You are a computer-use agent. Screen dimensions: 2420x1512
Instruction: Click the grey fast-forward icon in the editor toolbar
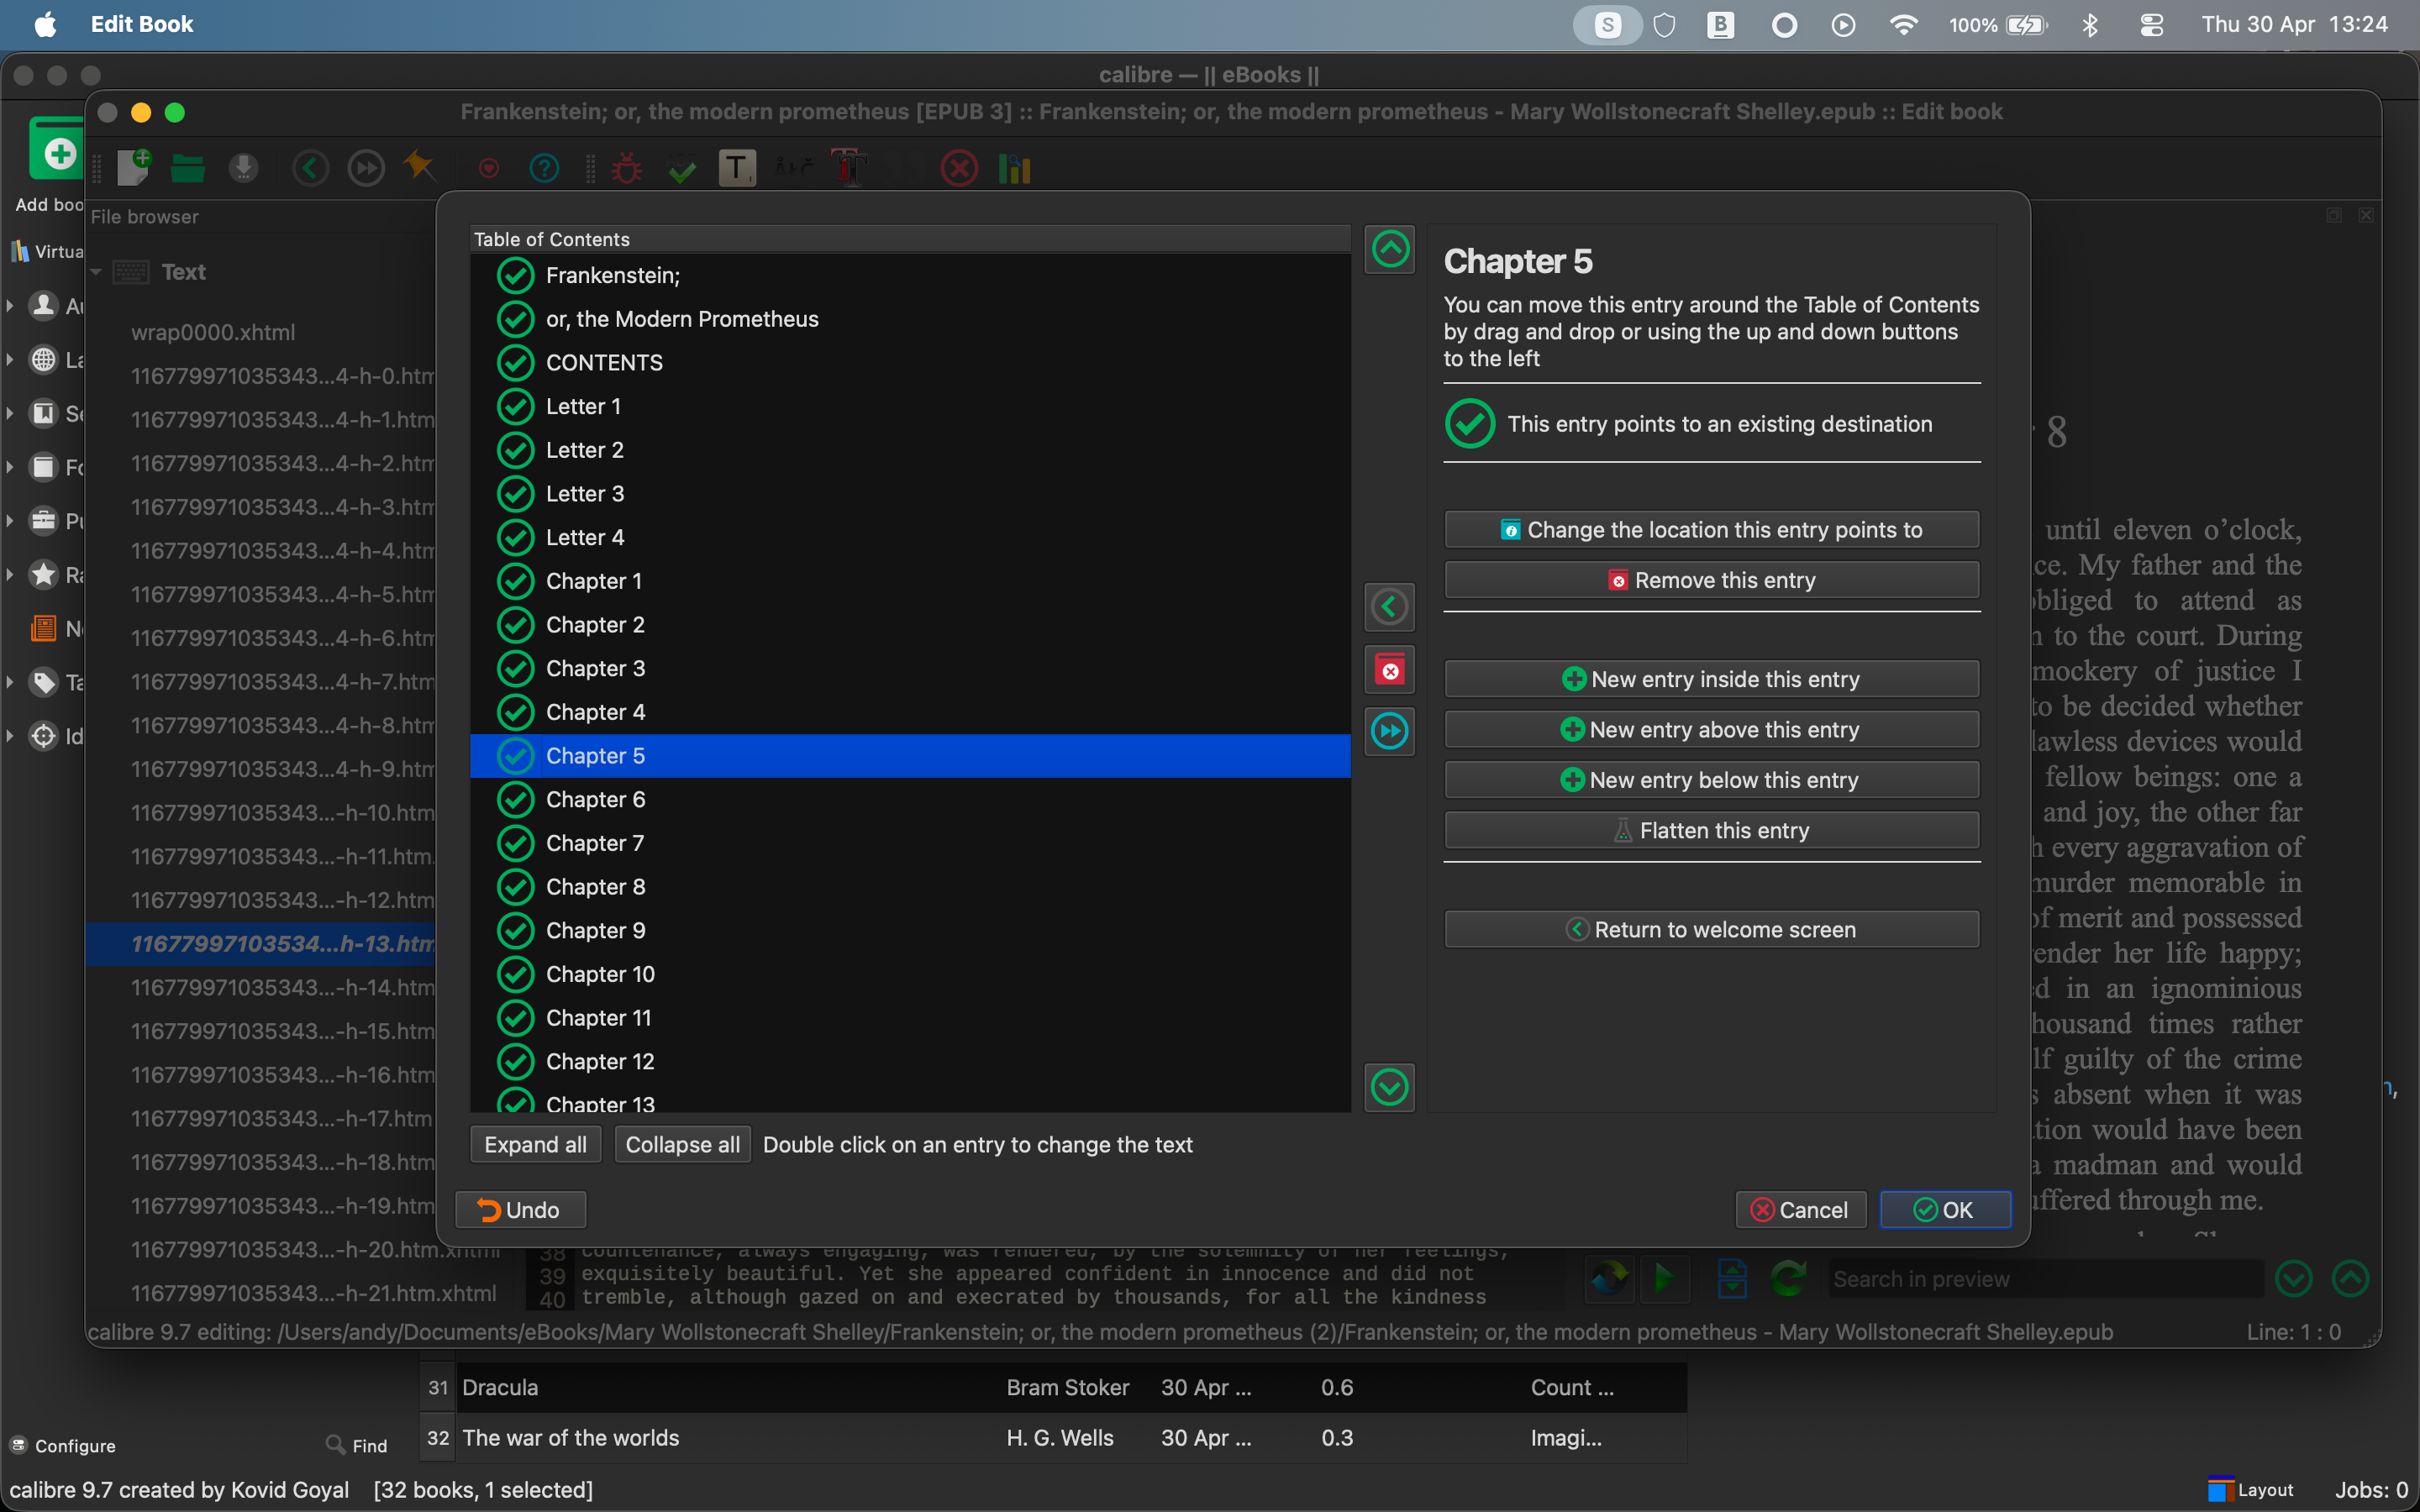(x=366, y=167)
